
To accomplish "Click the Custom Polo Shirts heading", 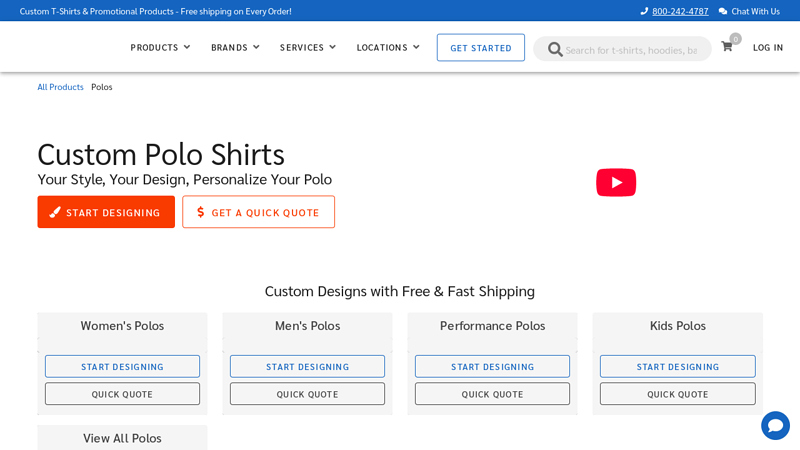I will 161,154.
